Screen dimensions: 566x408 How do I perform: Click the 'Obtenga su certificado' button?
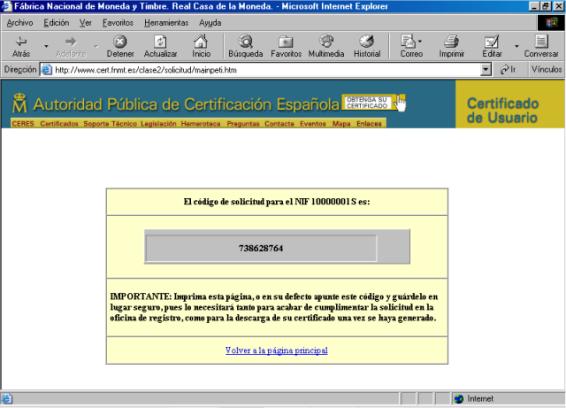[367, 103]
